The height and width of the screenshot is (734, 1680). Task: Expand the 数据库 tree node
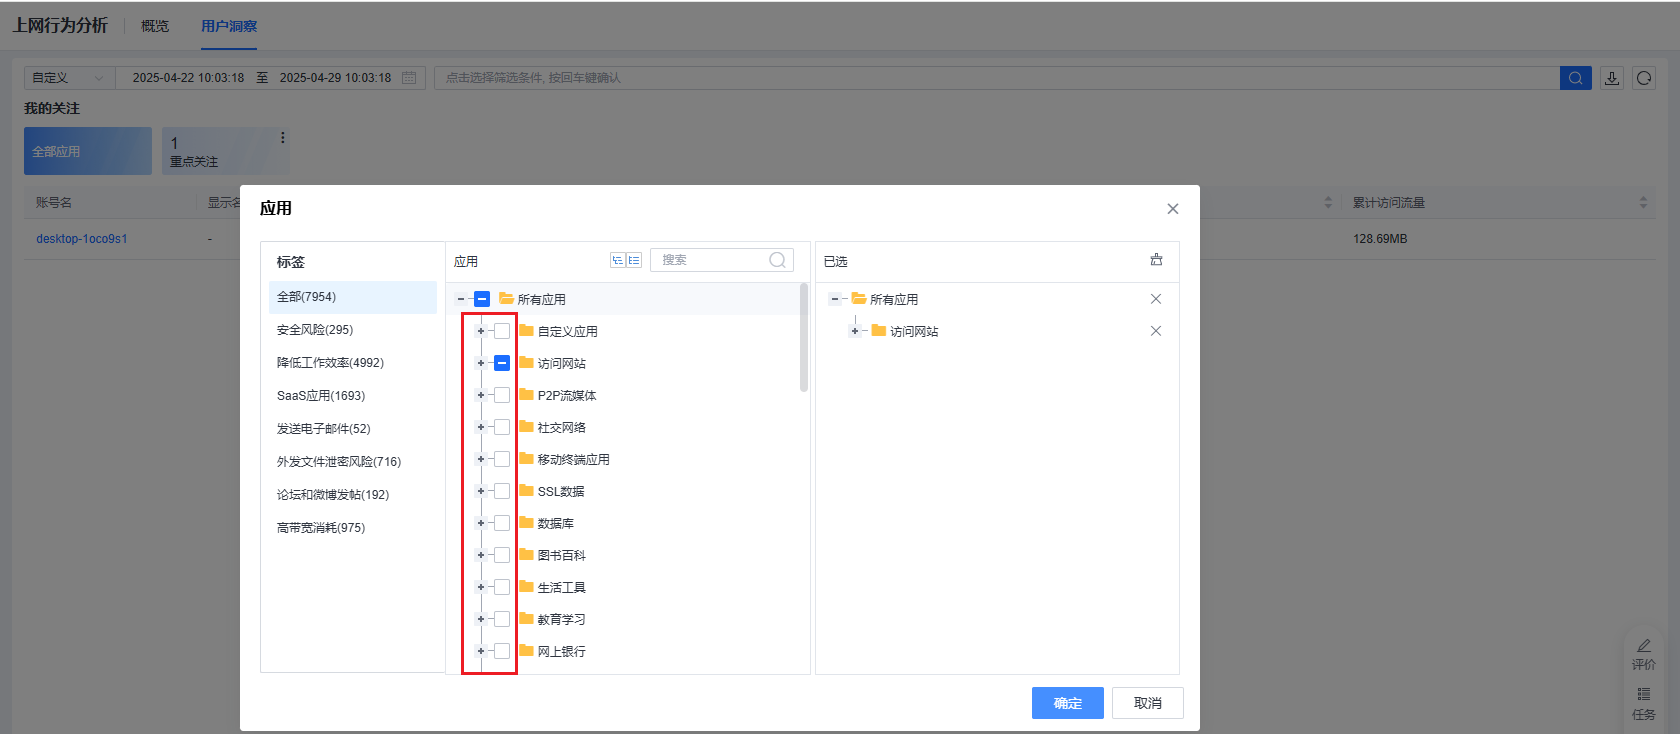(481, 523)
